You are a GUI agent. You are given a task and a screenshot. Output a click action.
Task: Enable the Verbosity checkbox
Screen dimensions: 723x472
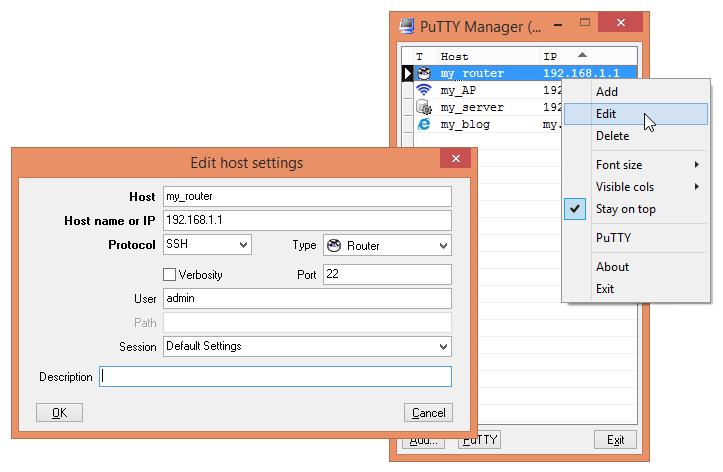(x=169, y=274)
